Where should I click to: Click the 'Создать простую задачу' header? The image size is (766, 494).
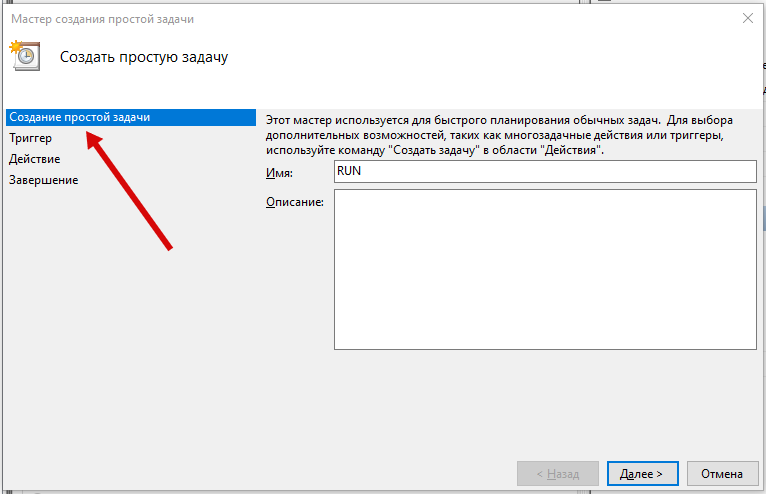[x=144, y=57]
